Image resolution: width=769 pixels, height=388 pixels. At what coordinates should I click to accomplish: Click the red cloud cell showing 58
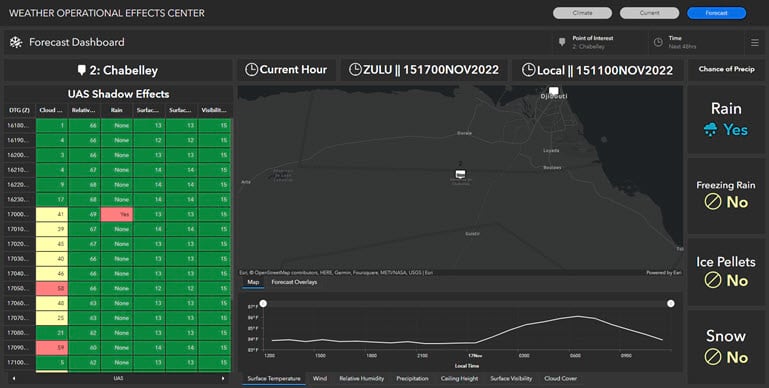[52, 288]
